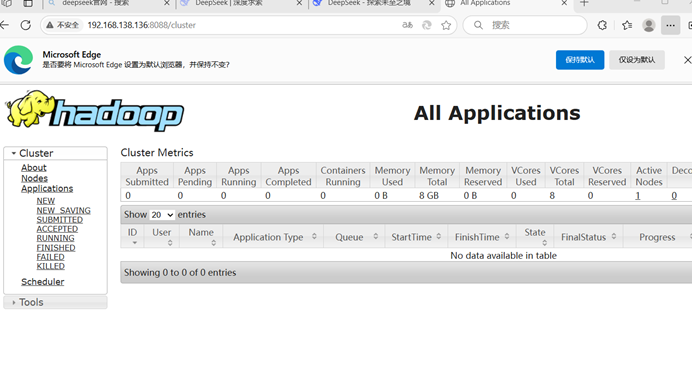Open the Edge settings ellipsis menu
692x386 pixels.
tap(670, 25)
